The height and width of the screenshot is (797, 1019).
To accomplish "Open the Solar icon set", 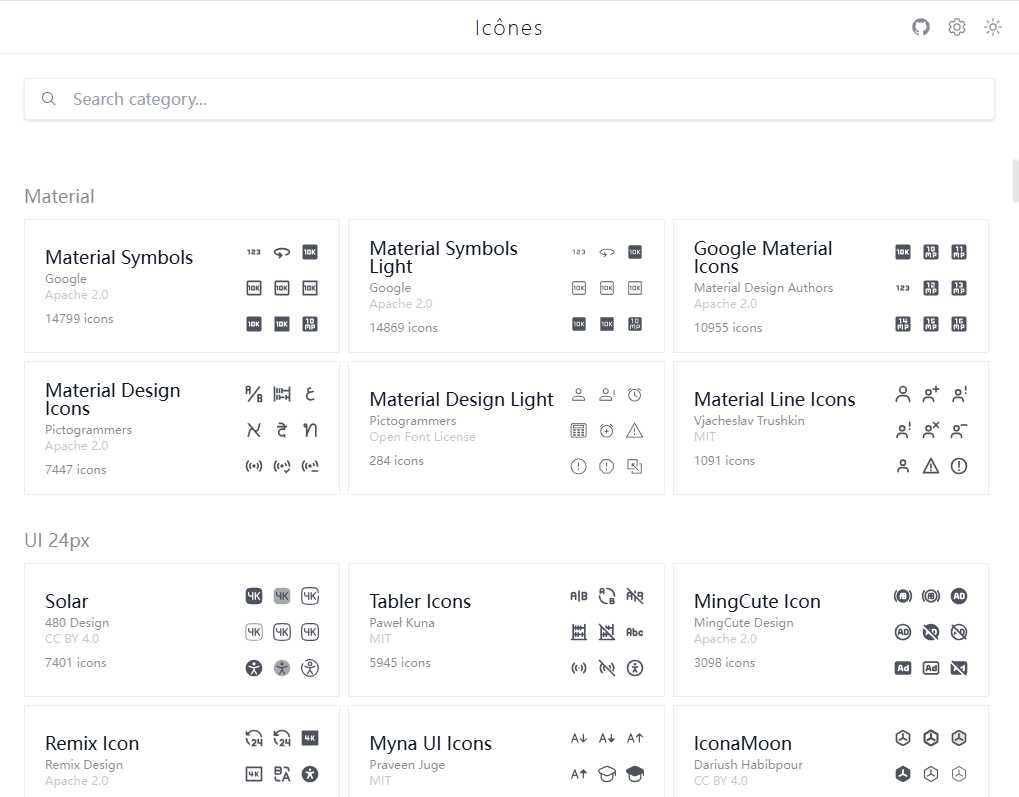I will point(67,601).
